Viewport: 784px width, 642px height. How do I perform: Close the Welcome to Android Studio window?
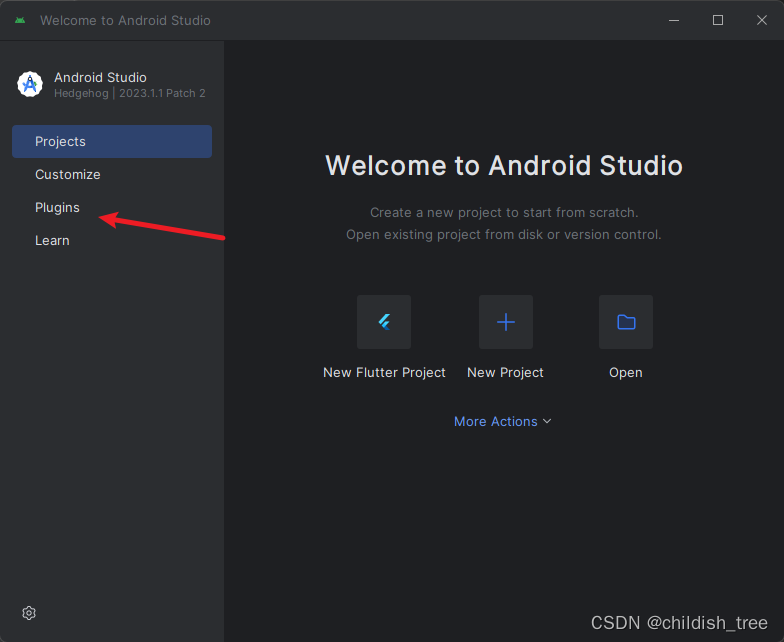(762, 20)
